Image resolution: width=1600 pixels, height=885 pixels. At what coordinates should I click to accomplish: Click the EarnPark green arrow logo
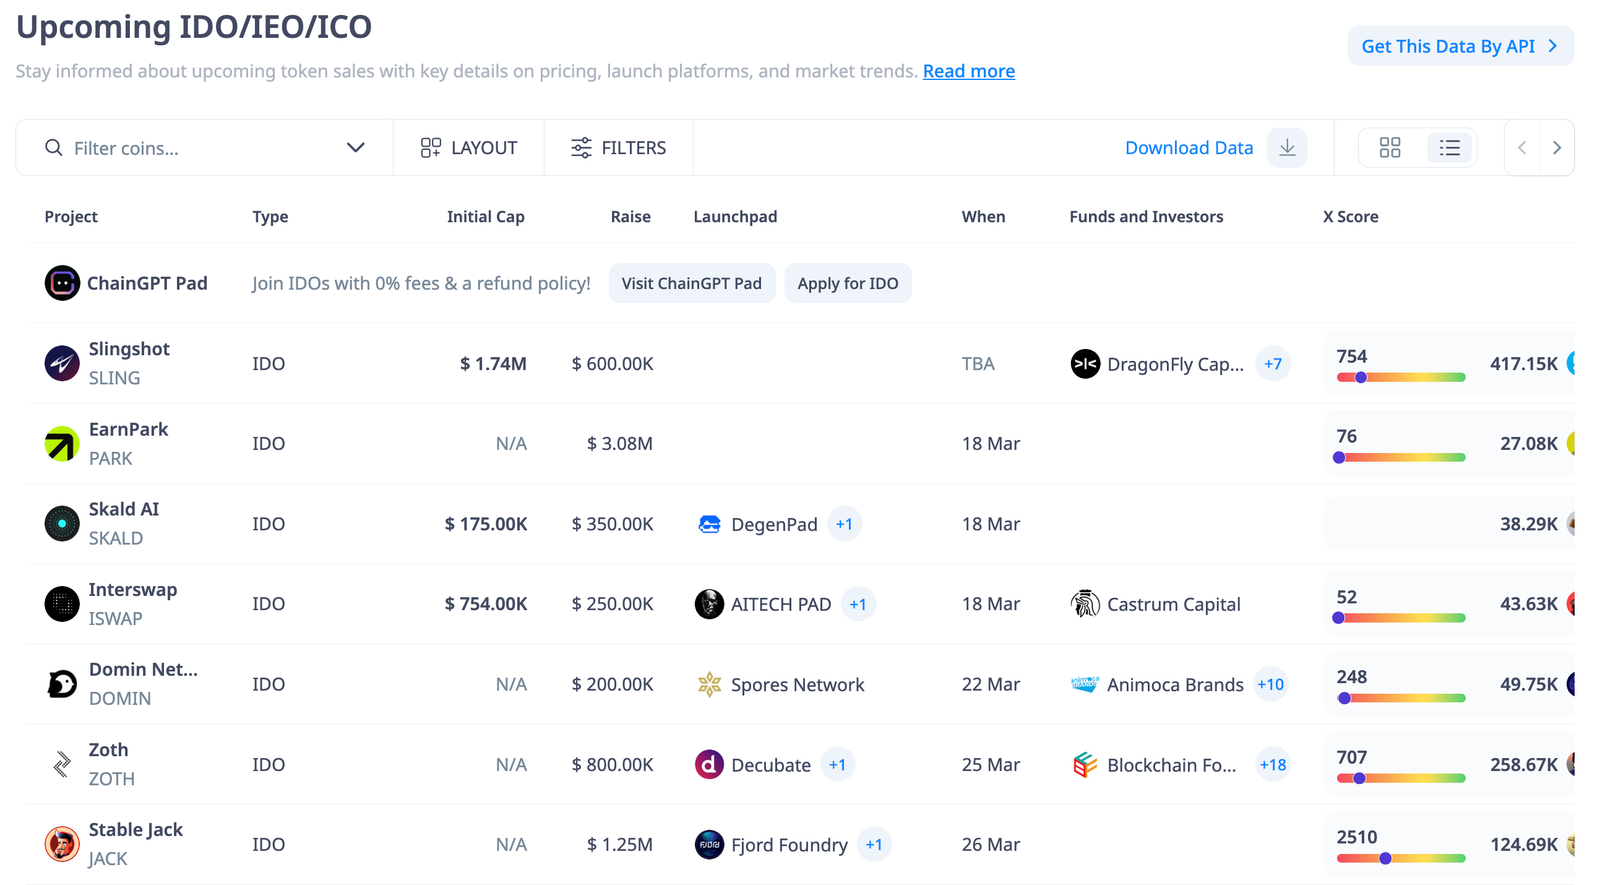click(x=62, y=443)
